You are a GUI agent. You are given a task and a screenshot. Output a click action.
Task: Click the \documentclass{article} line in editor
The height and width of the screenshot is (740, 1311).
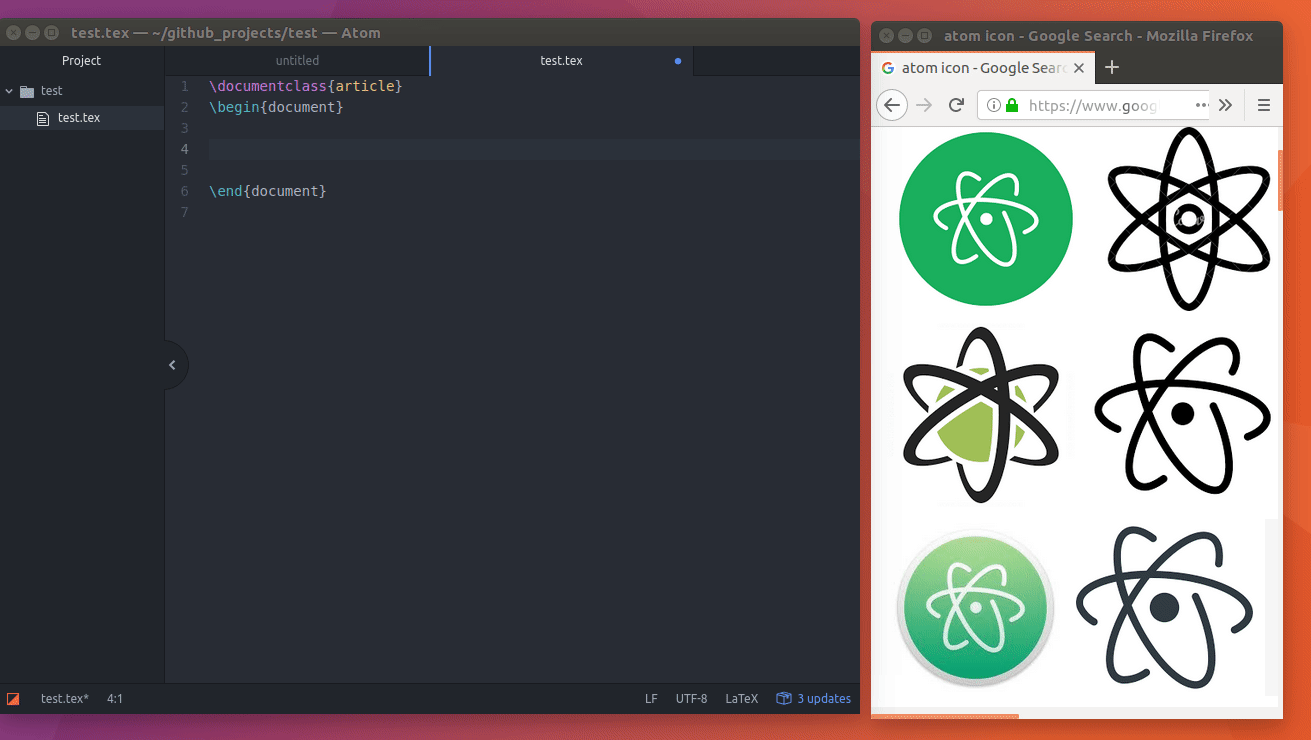click(x=306, y=86)
